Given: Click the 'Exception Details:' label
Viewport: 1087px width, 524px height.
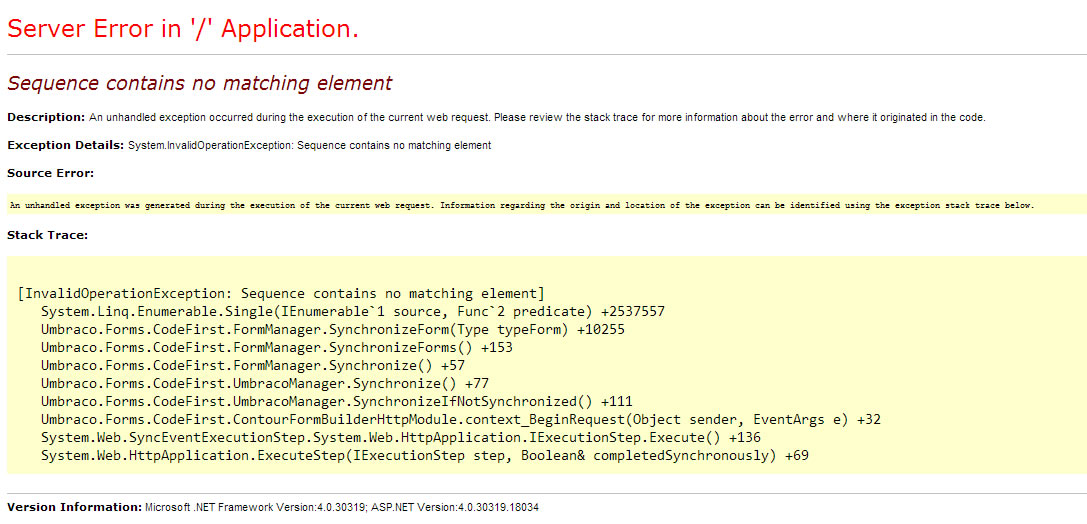Looking at the screenshot, I should pyautogui.click(x=66, y=145).
